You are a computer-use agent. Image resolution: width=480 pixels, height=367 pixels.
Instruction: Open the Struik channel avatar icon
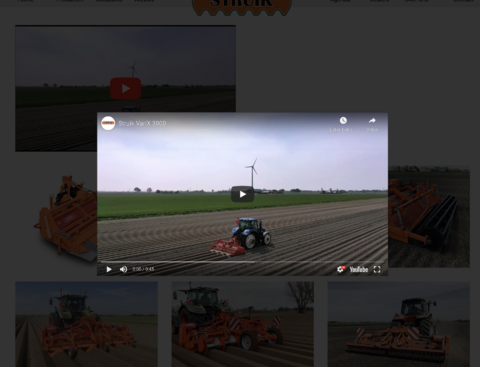tap(108, 123)
